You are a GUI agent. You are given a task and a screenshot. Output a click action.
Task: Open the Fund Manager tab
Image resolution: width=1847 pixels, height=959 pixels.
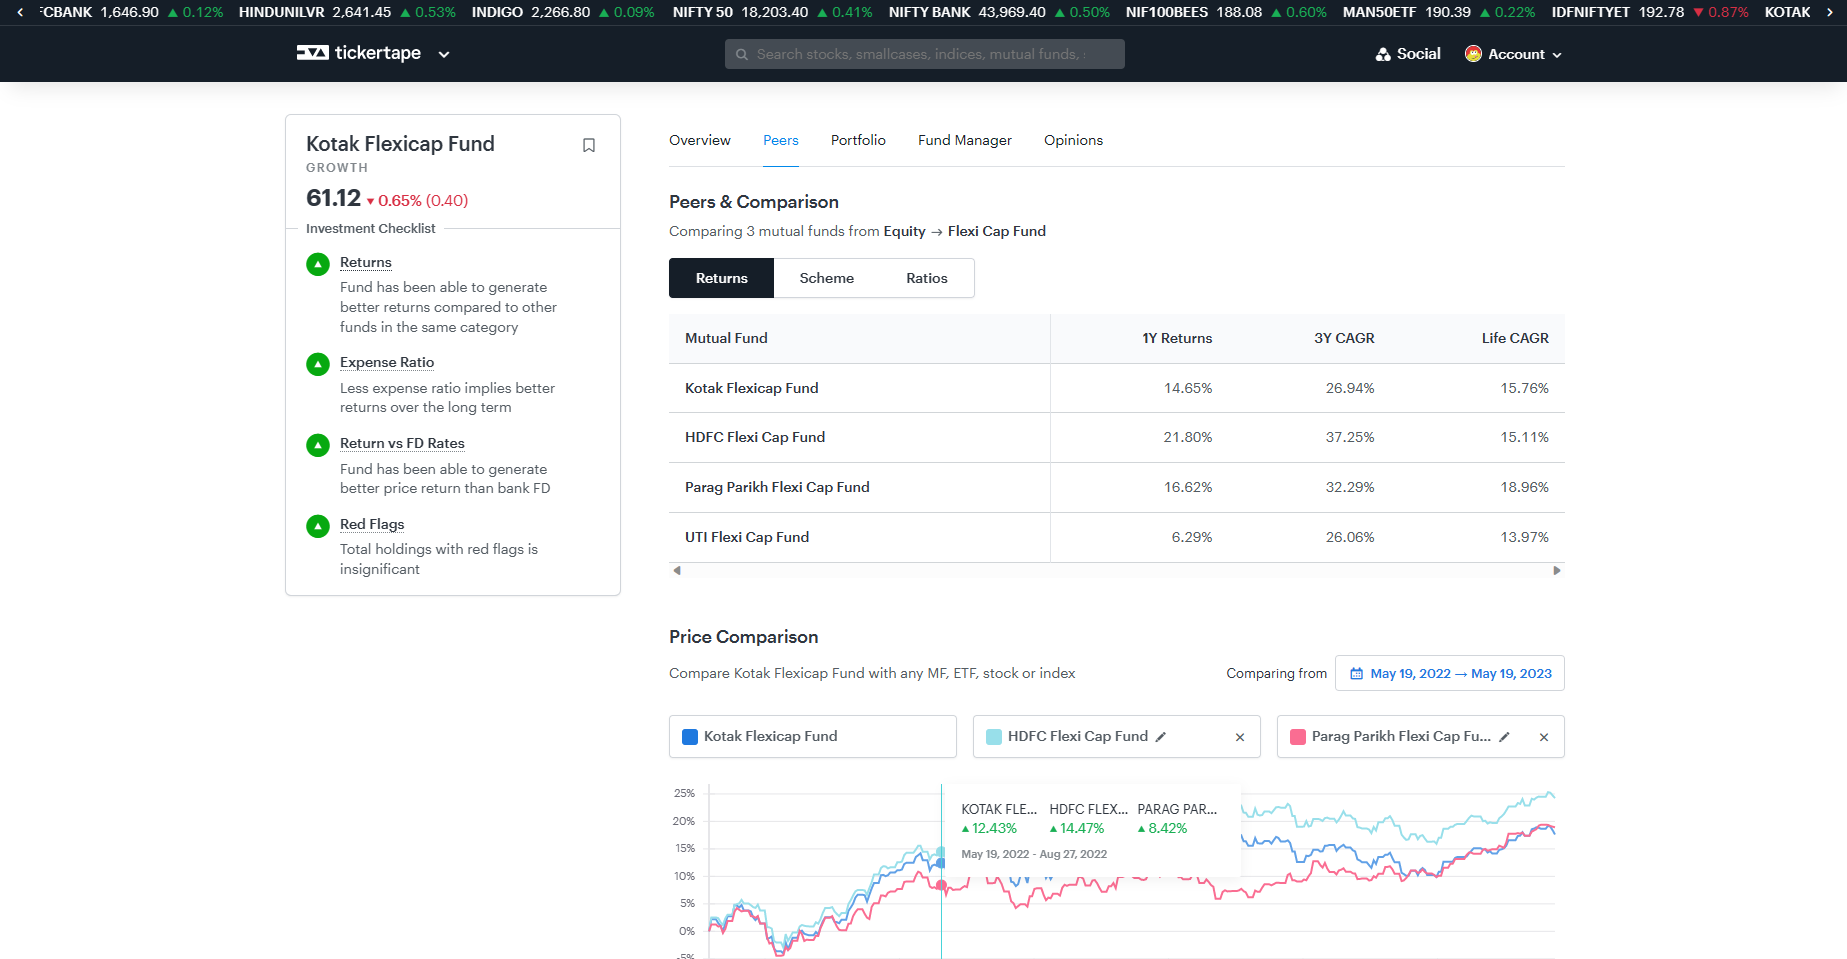click(x=965, y=140)
